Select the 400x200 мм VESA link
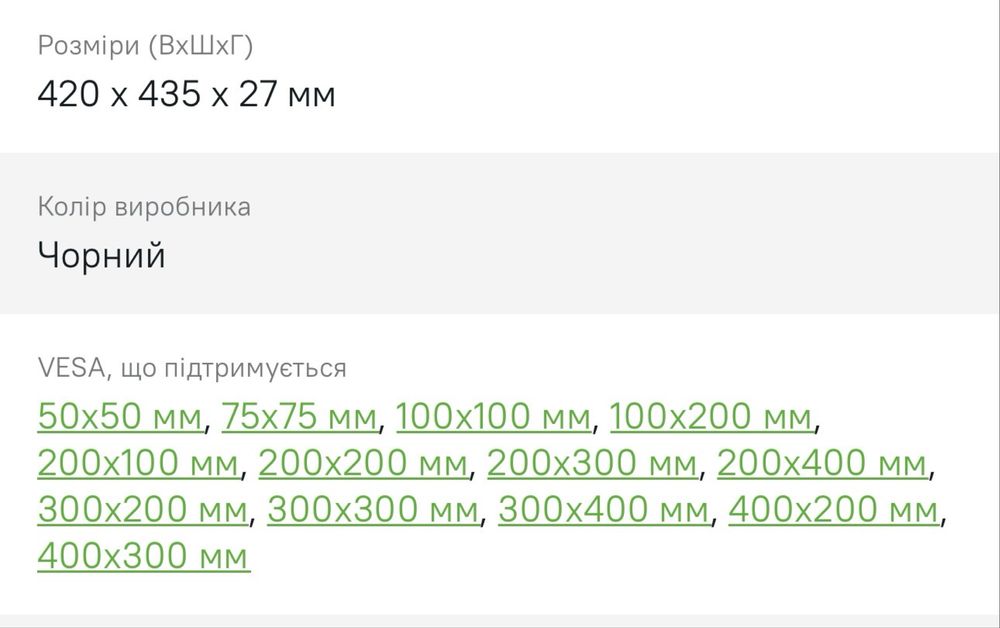 click(834, 510)
